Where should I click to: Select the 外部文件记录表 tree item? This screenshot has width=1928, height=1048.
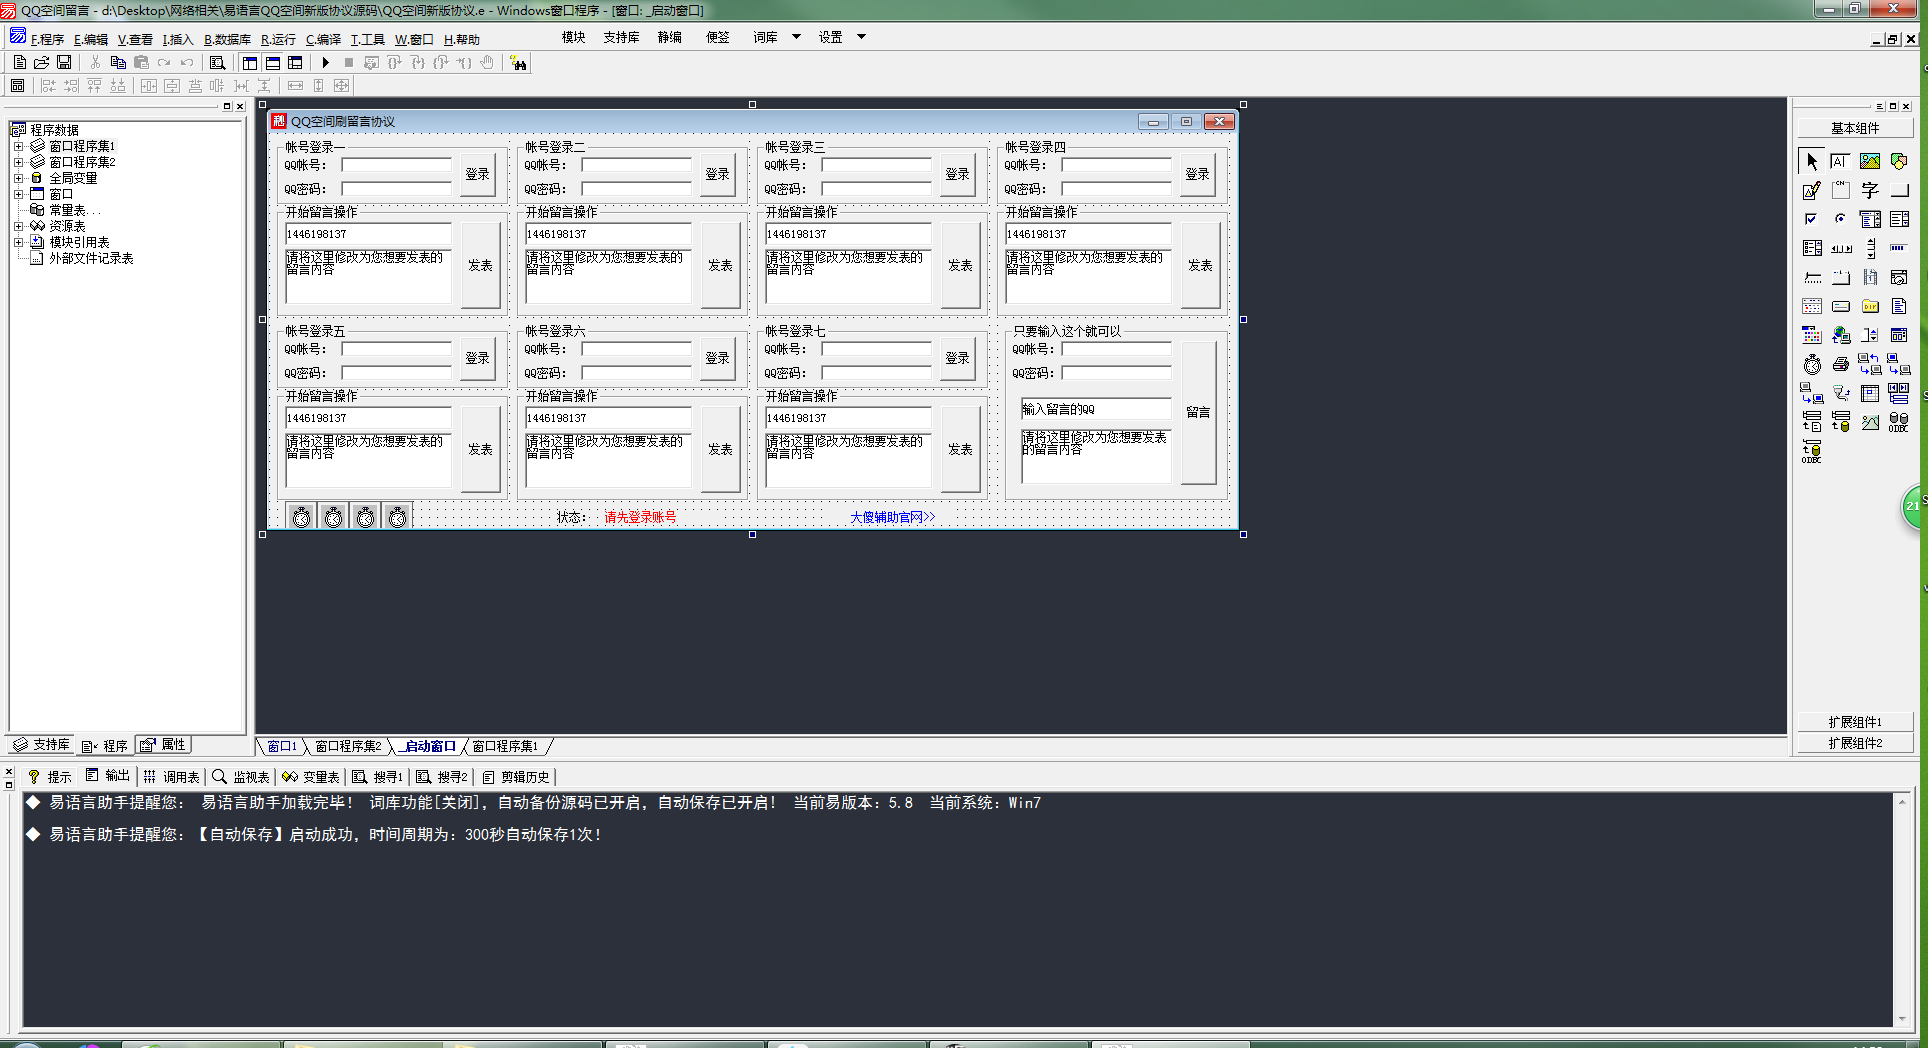pos(82,258)
